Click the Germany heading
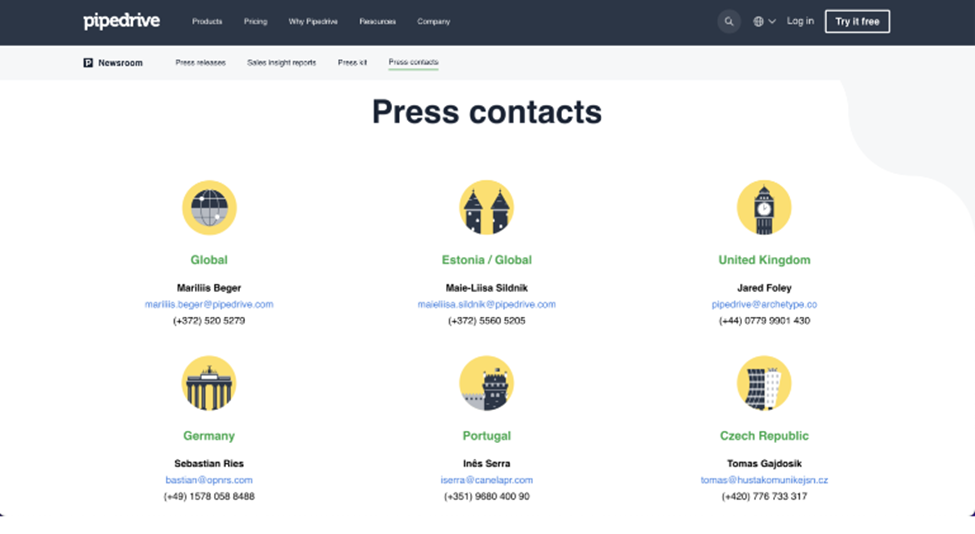Image resolution: width=975 pixels, height=534 pixels. (x=209, y=436)
